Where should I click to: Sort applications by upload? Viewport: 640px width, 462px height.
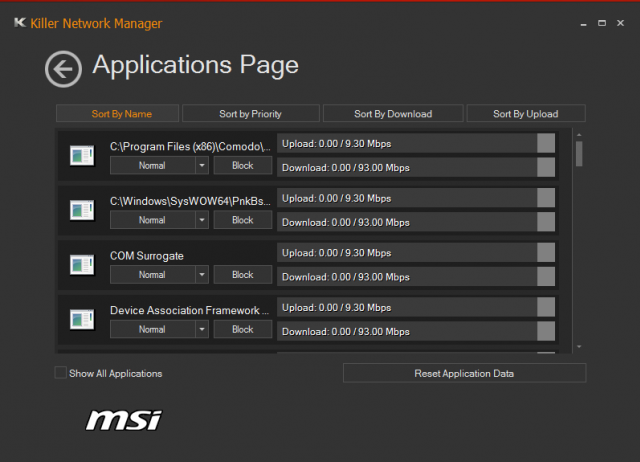click(526, 113)
